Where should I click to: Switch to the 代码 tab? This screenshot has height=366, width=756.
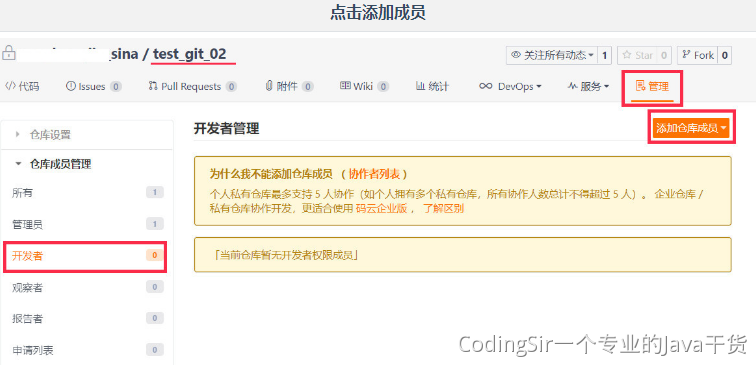22,86
